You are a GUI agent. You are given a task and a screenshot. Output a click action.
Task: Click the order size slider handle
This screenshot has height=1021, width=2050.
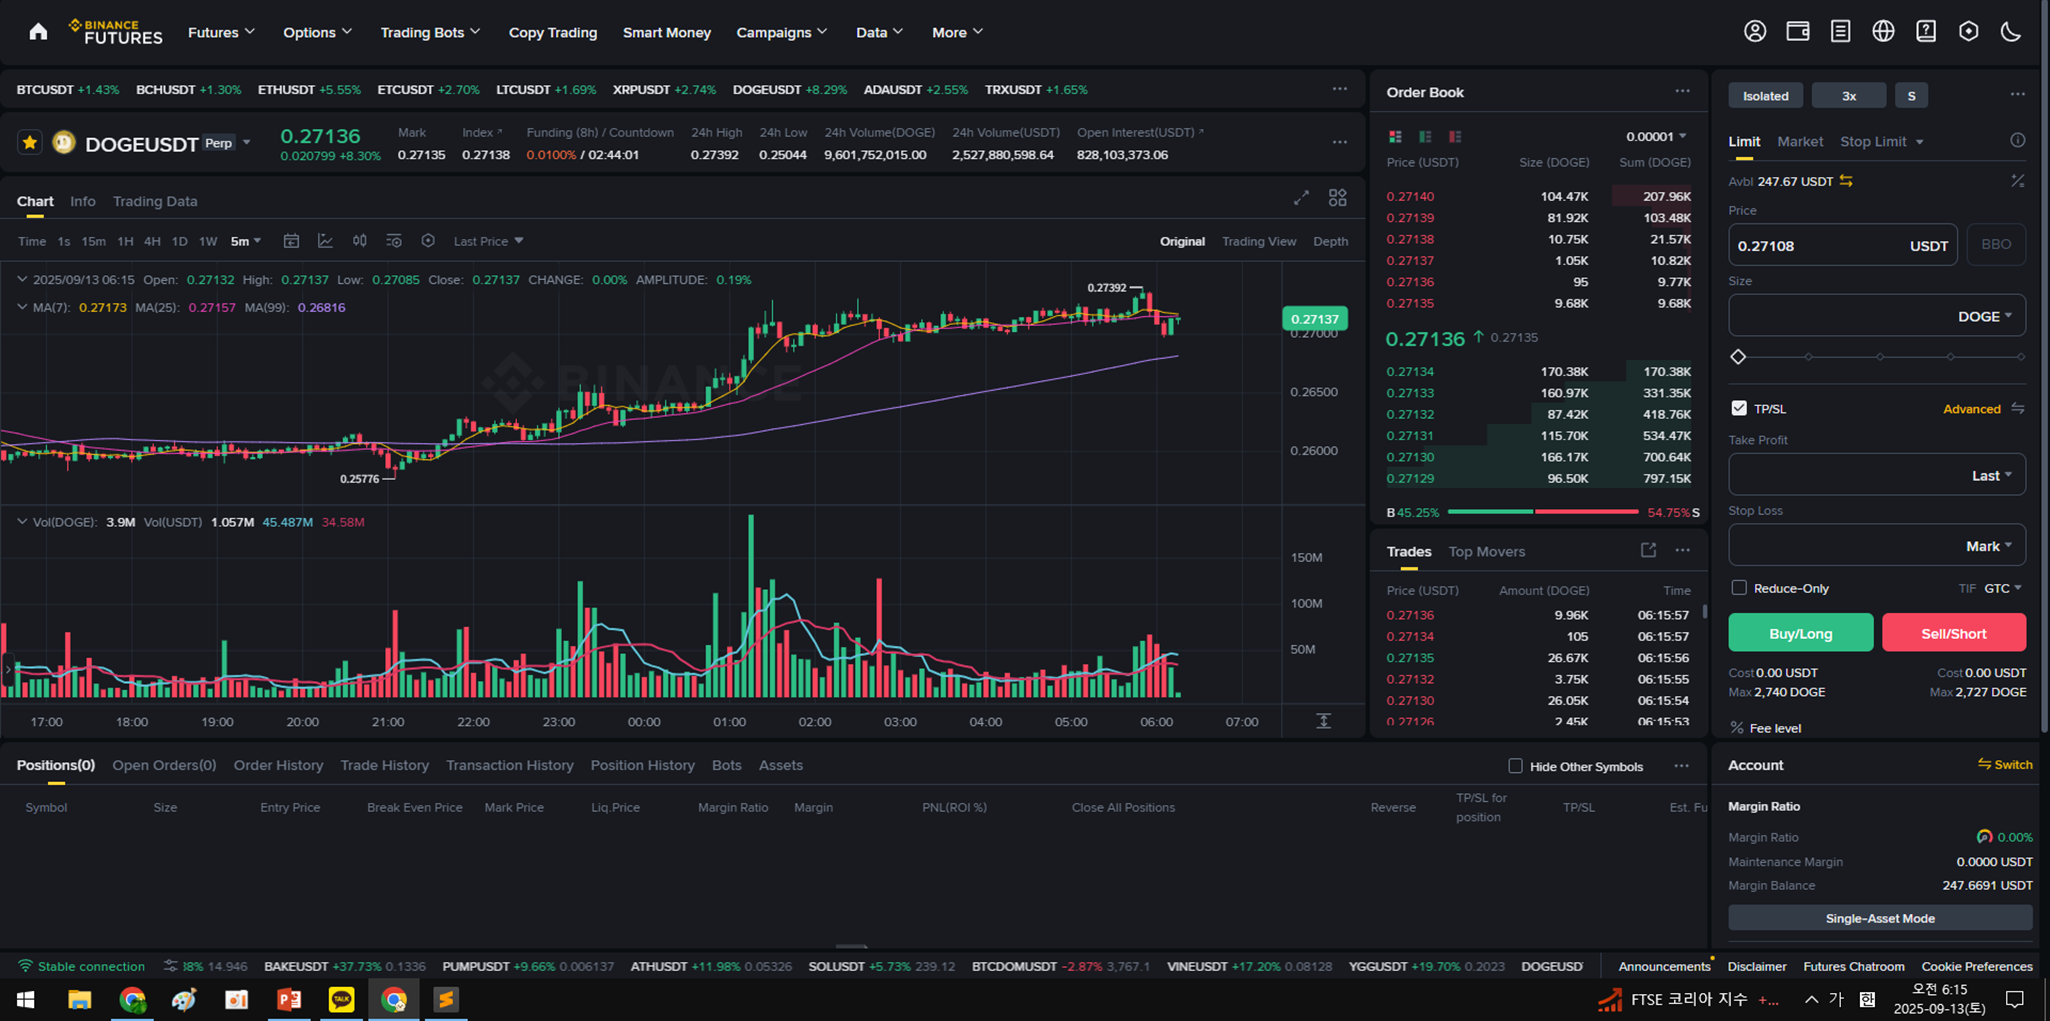coord(1738,357)
